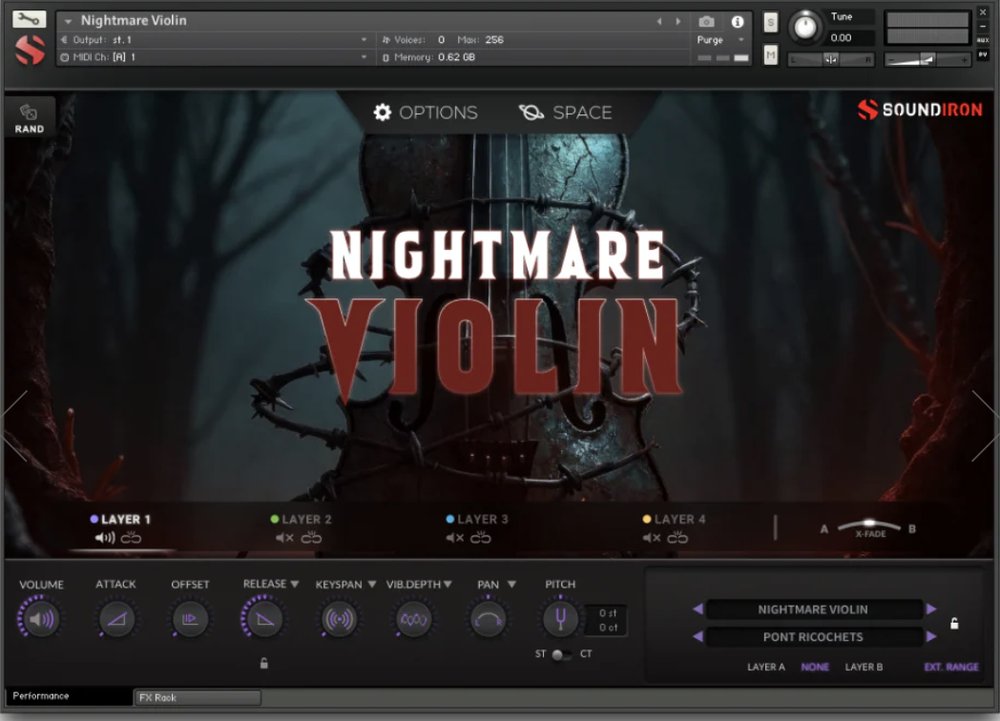The image size is (1000, 721).
Task: Click the Pitch tuning fork knob
Action: 559,620
